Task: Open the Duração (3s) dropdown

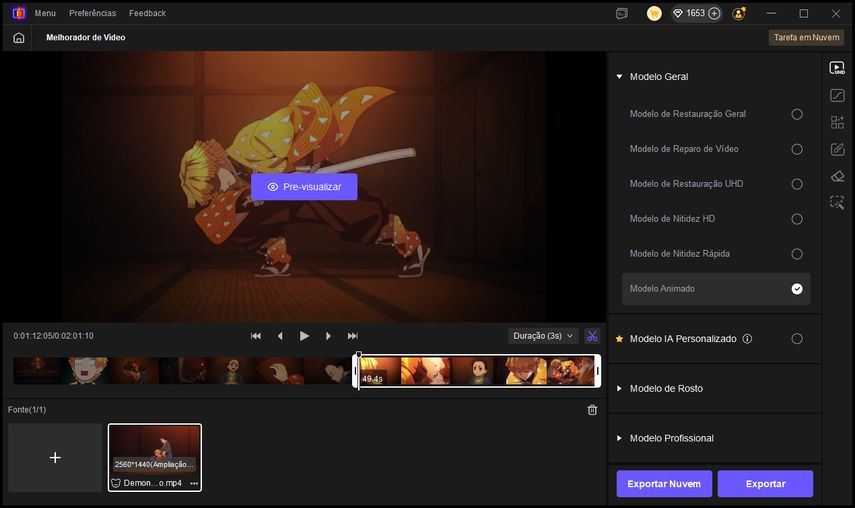Action: coord(542,336)
